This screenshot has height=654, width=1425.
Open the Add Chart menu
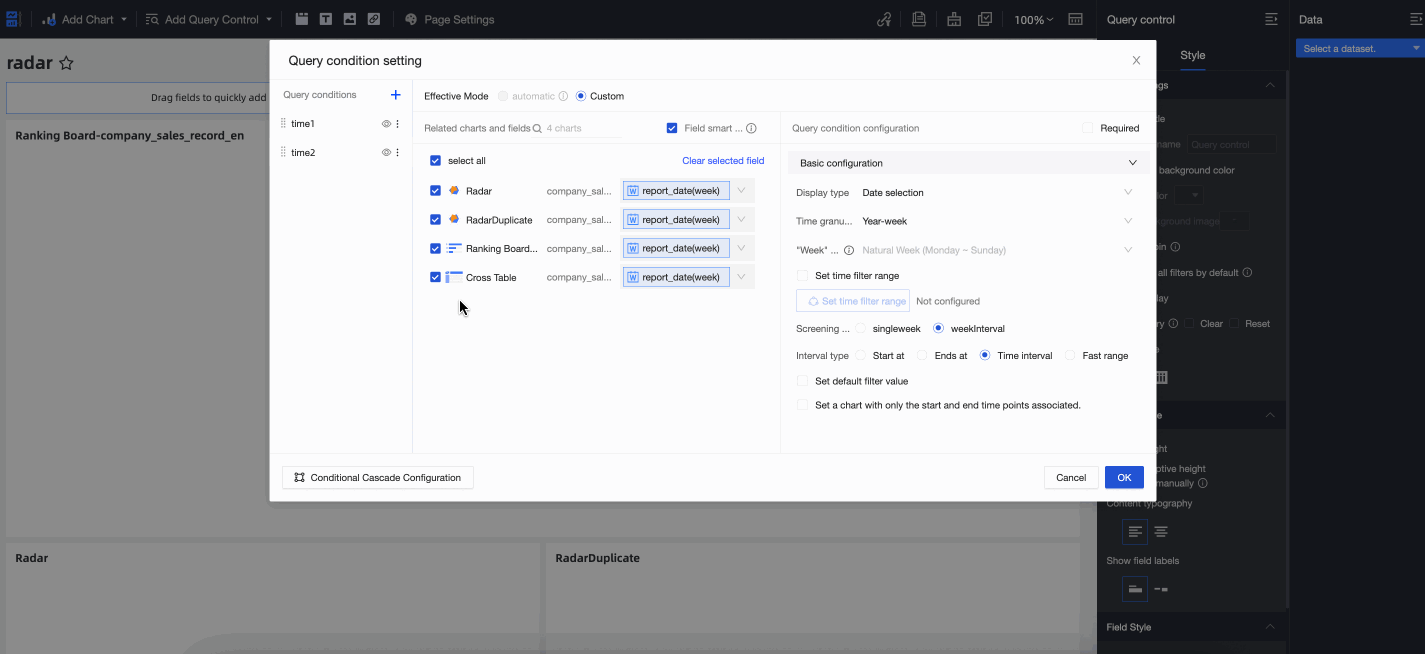tap(85, 19)
